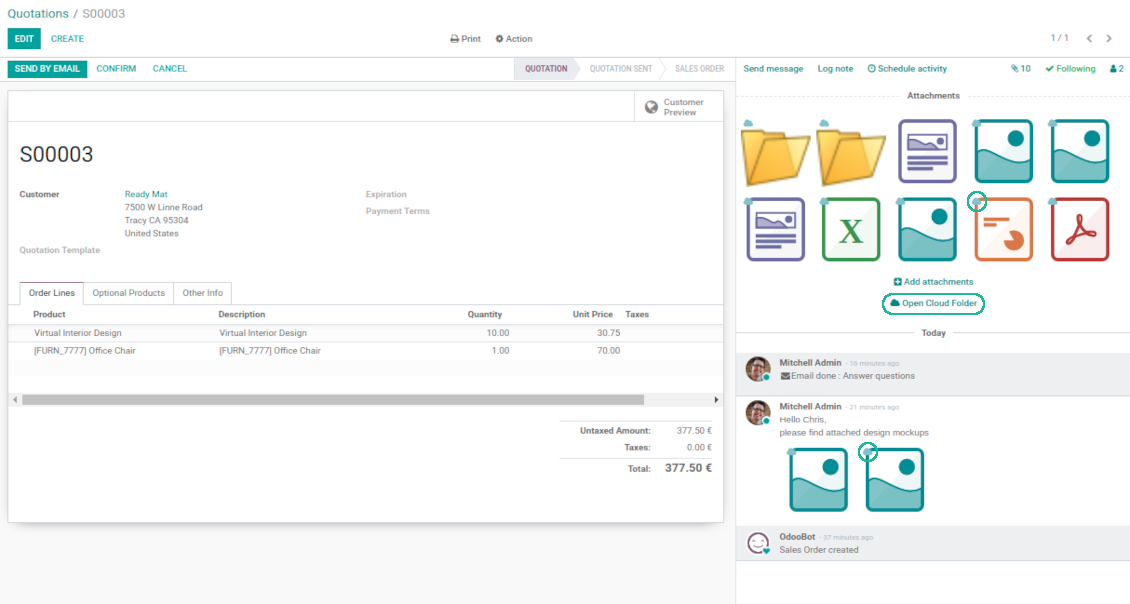The height and width of the screenshot is (604, 1130).
Task: Open the Ready Mat customer link
Action: (x=146, y=194)
